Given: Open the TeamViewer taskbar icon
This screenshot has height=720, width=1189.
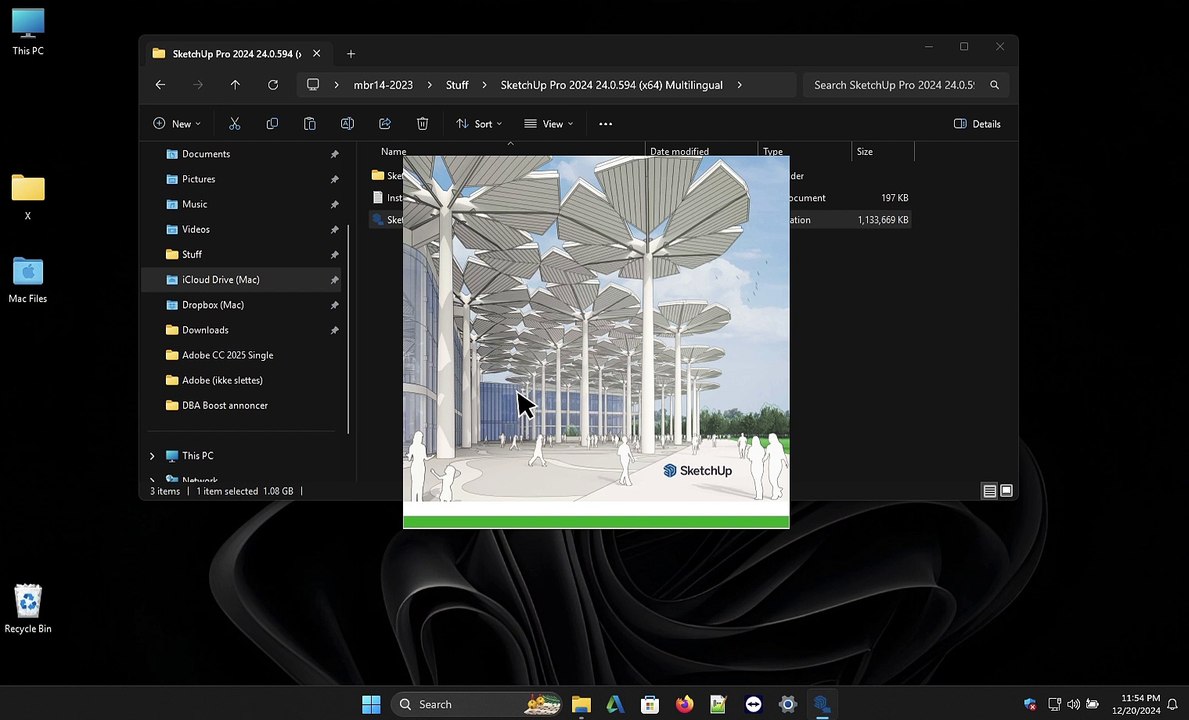Looking at the screenshot, I should click(753, 704).
